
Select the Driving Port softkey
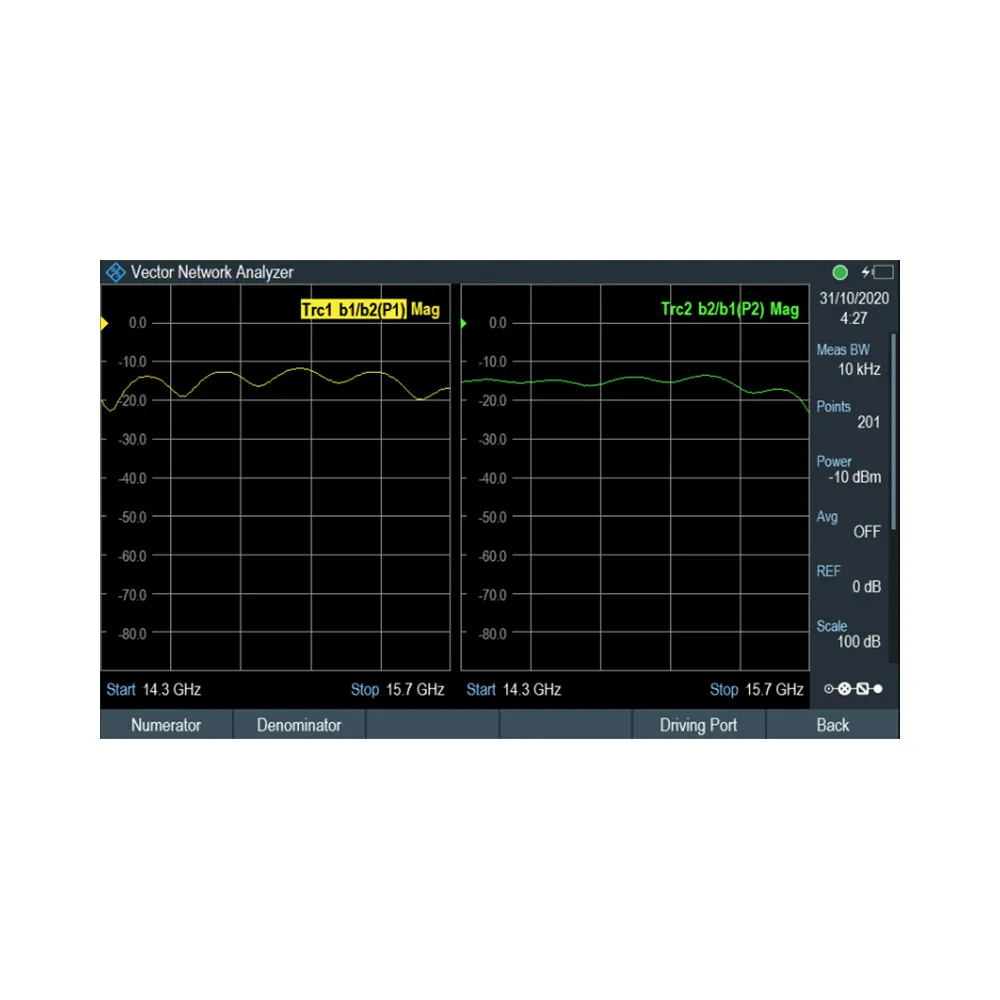click(698, 725)
